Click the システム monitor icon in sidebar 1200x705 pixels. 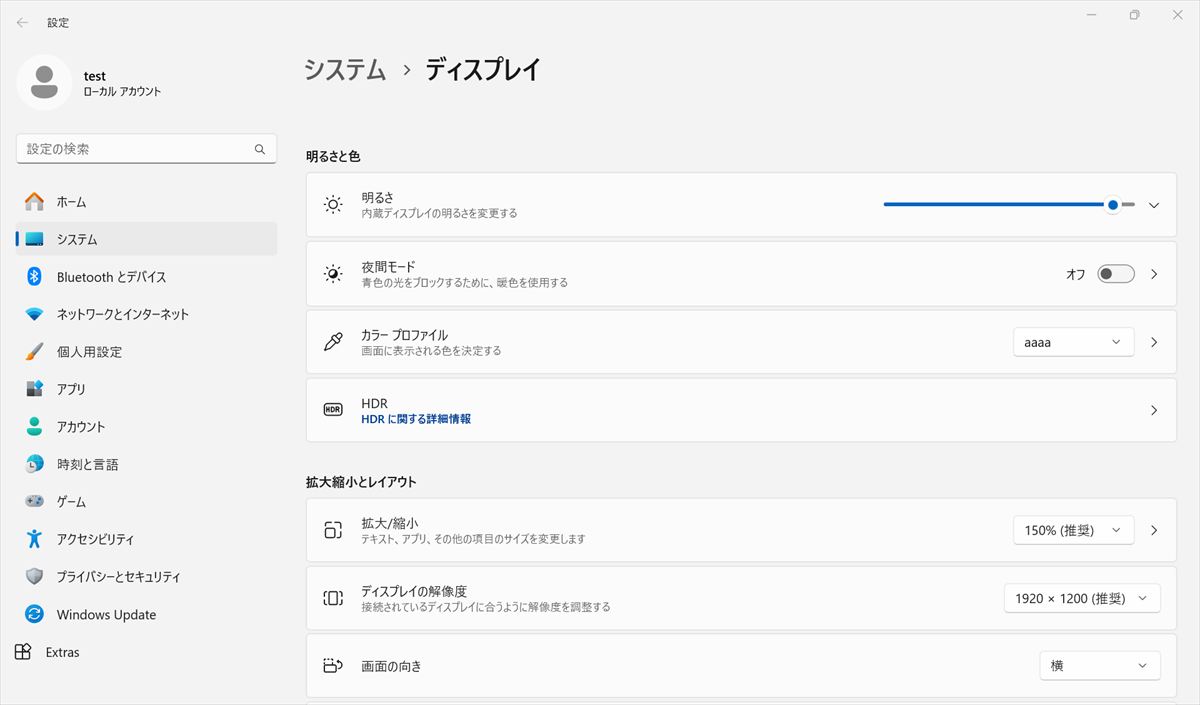[35, 240]
